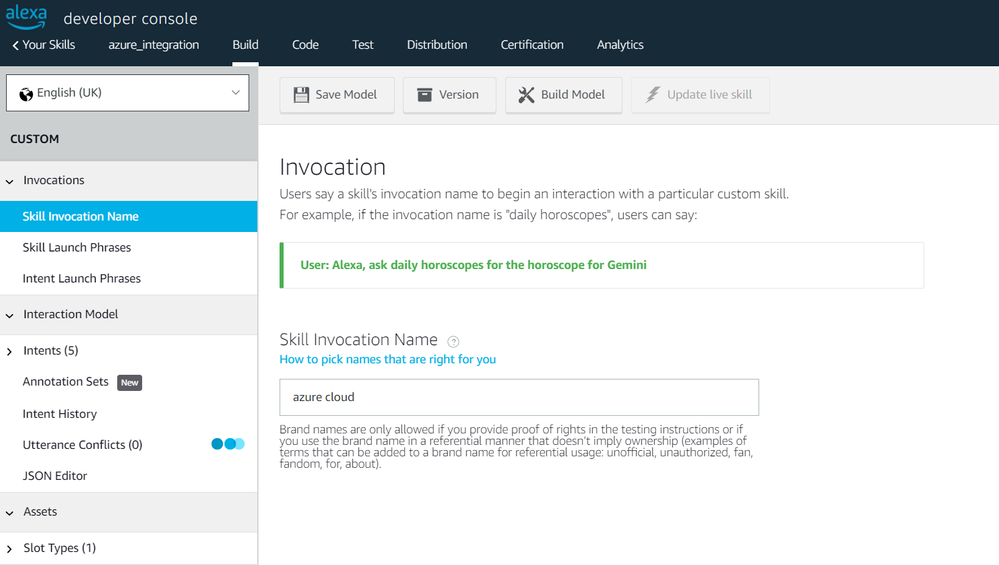The height and width of the screenshot is (565, 999).
Task: Open the English (UK) language dropdown
Action: tap(128, 93)
